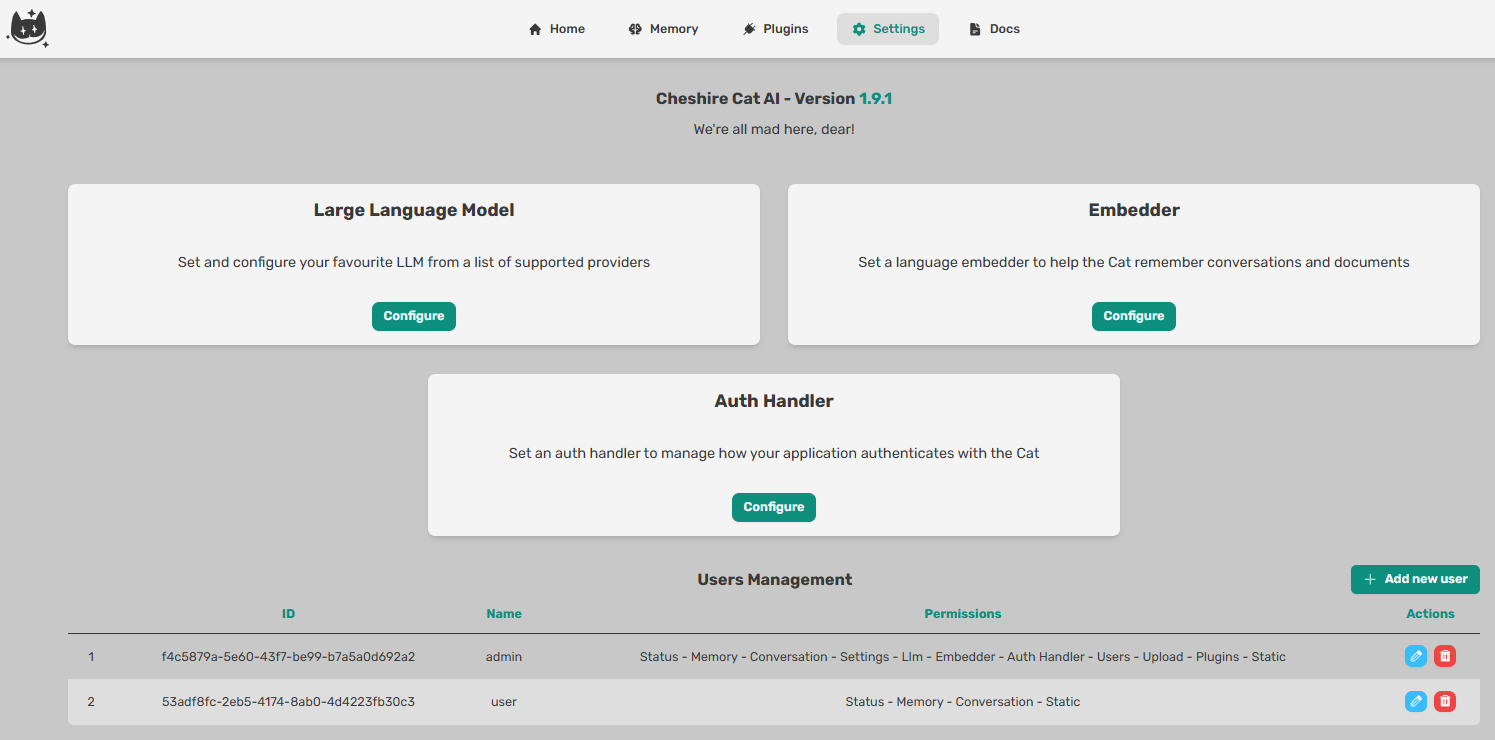Click row number 2 in users table
1495x740 pixels.
[91, 702]
